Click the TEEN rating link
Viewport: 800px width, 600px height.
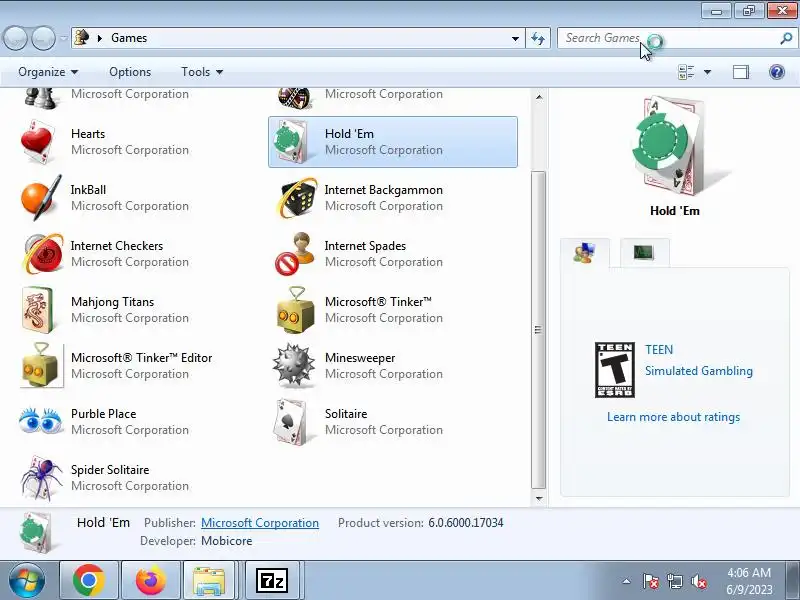659,350
